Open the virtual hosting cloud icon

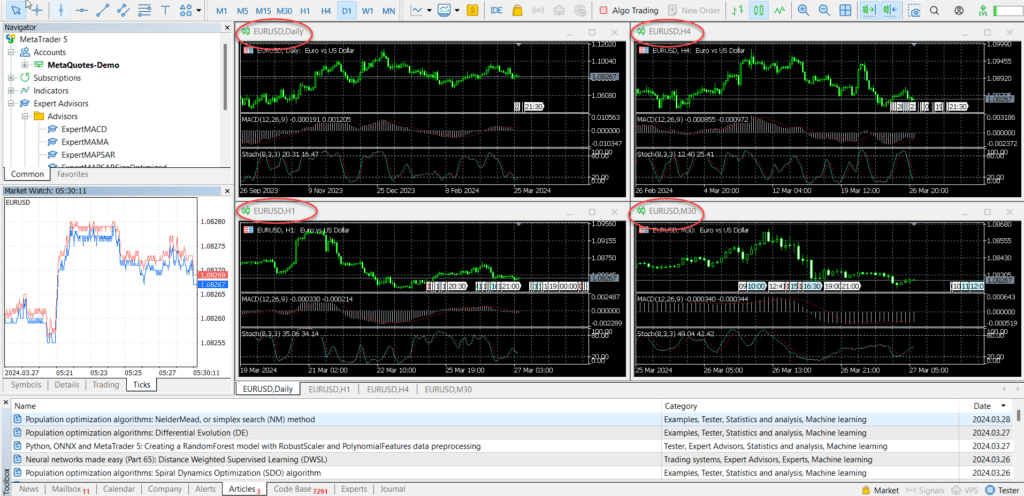point(559,10)
